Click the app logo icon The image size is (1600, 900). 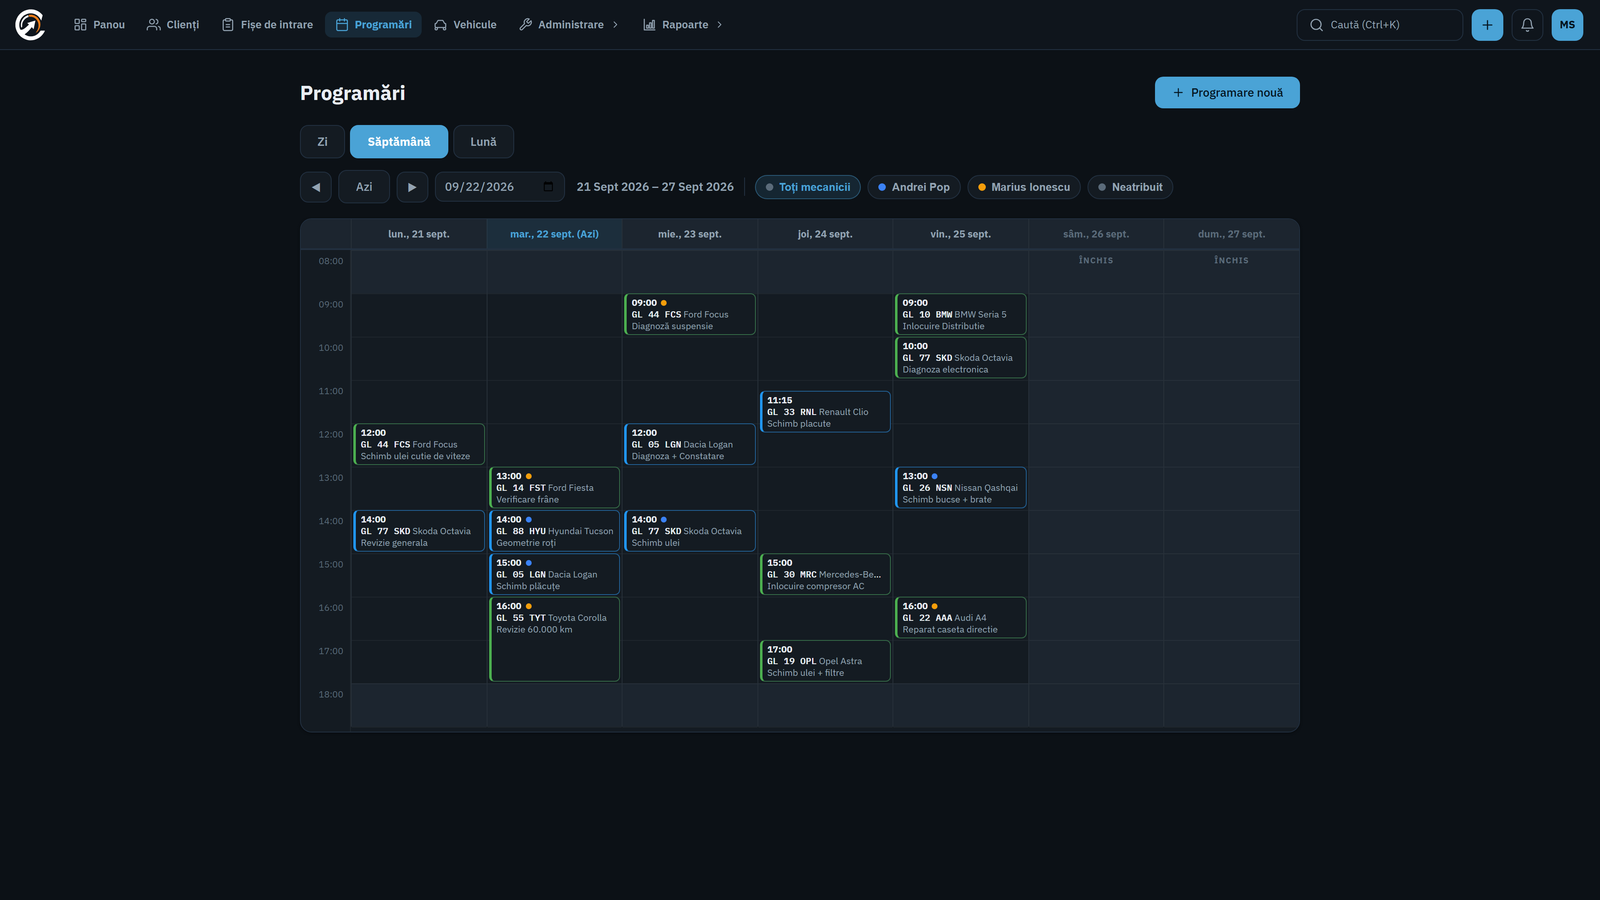[30, 25]
